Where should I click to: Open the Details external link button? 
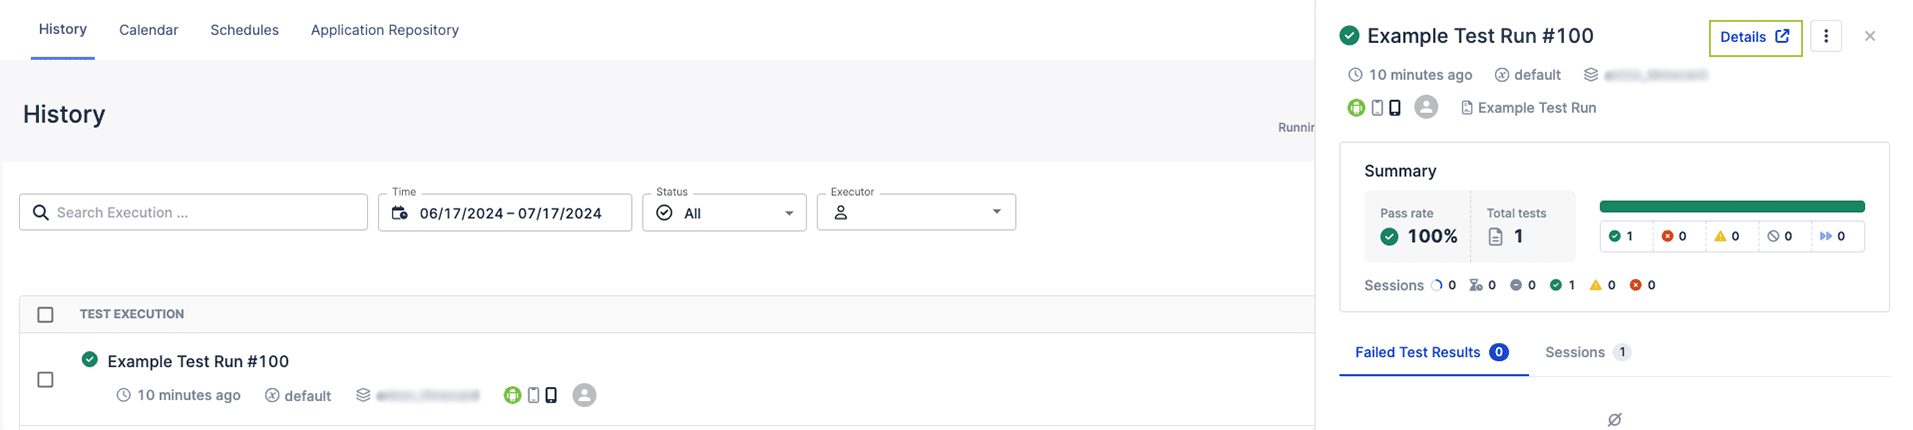[1755, 37]
